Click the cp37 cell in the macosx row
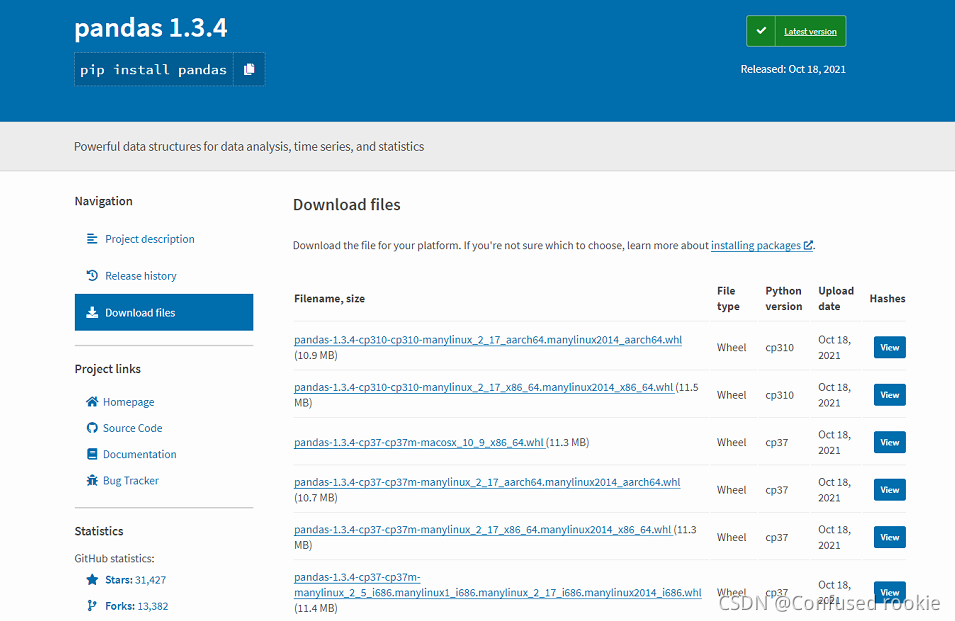This screenshot has height=621, width=955. pos(777,443)
